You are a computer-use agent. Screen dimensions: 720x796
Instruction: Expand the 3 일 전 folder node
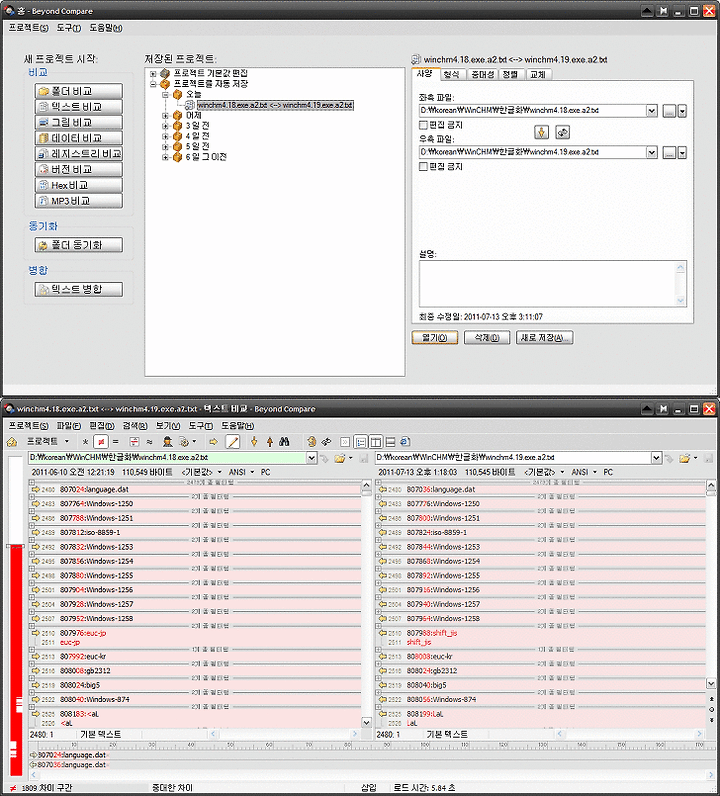point(165,126)
